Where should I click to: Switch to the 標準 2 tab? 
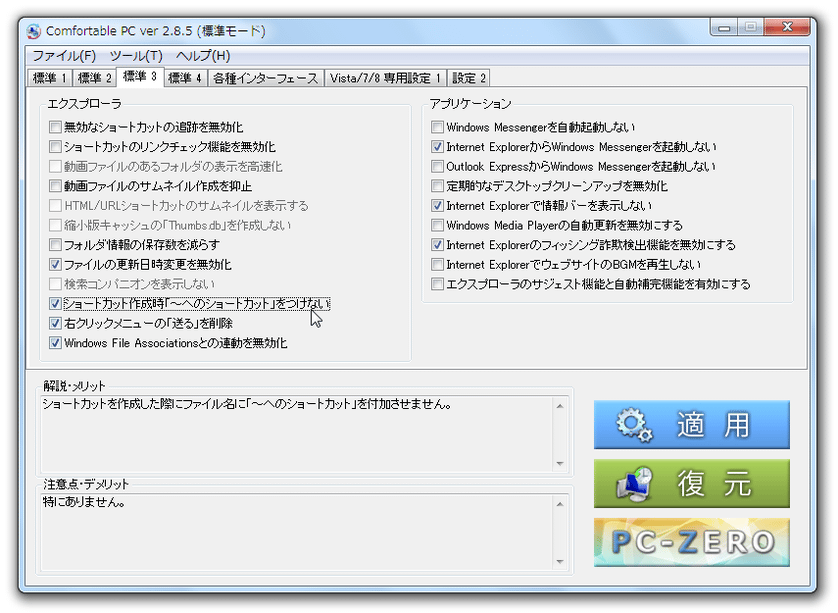[x=94, y=78]
